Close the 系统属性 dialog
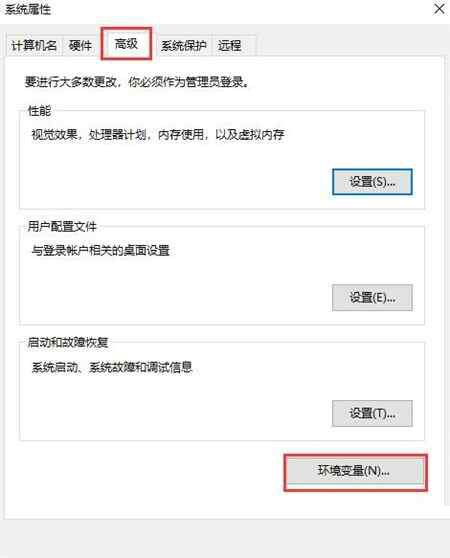 coord(439,9)
